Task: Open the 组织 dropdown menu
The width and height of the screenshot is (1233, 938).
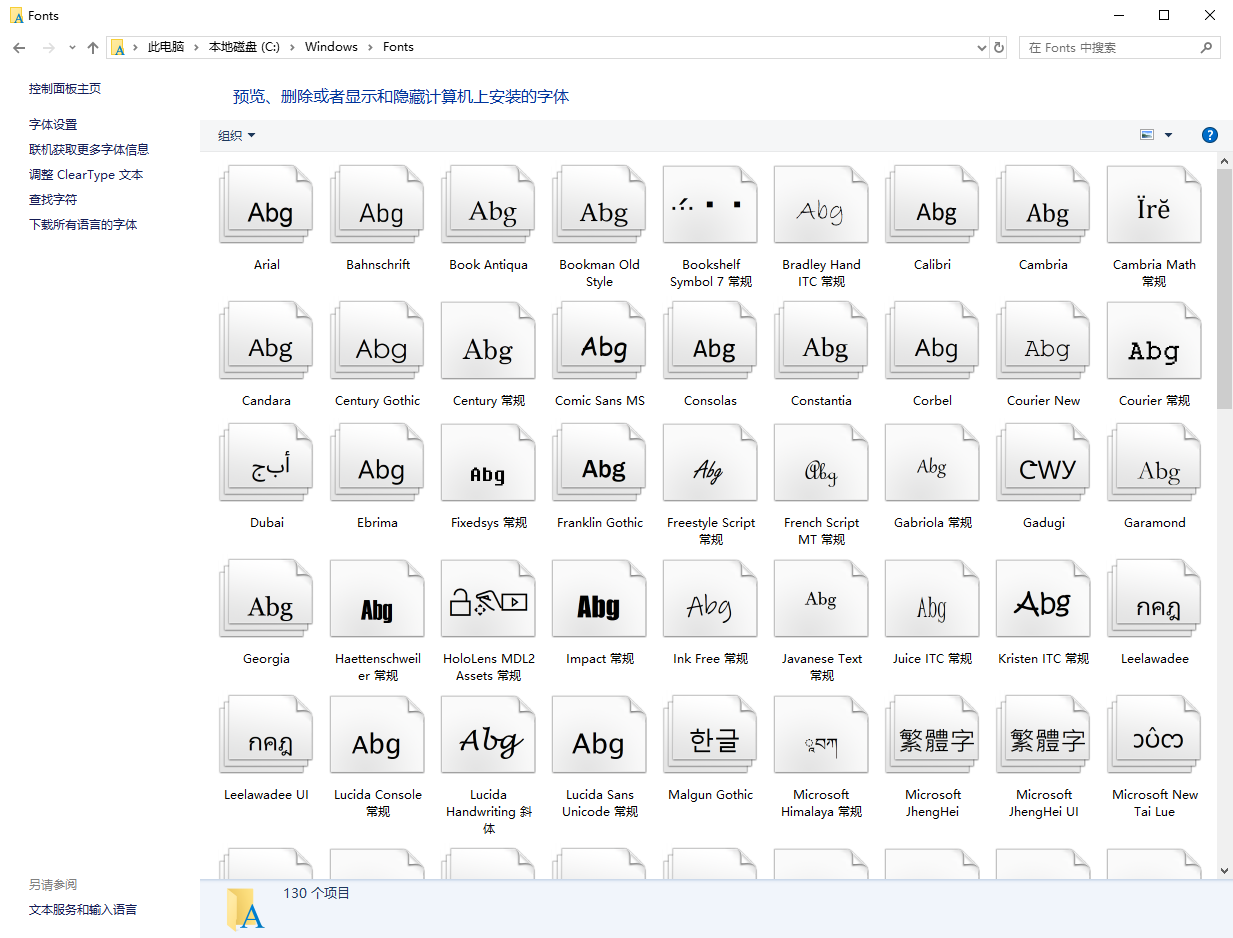Action: [x=237, y=134]
